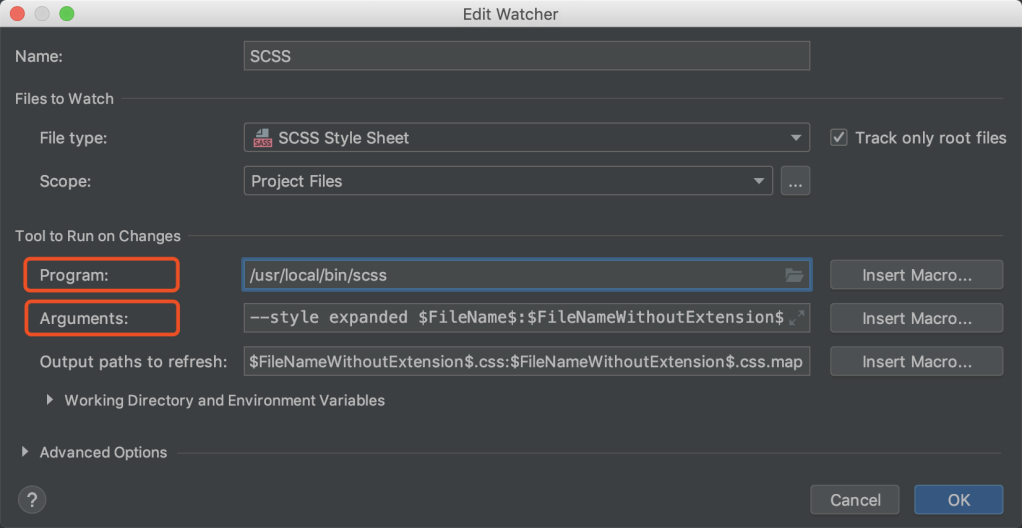Click the scope ellipsis browse button

[795, 181]
